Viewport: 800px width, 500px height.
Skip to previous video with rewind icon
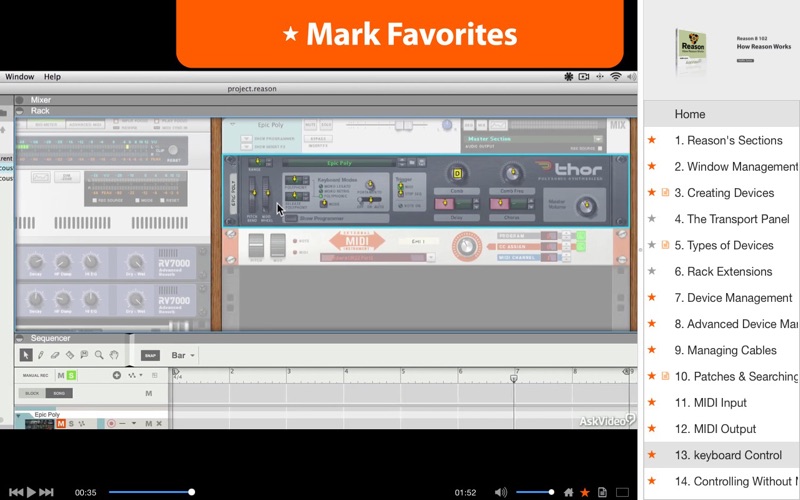(x=16, y=492)
